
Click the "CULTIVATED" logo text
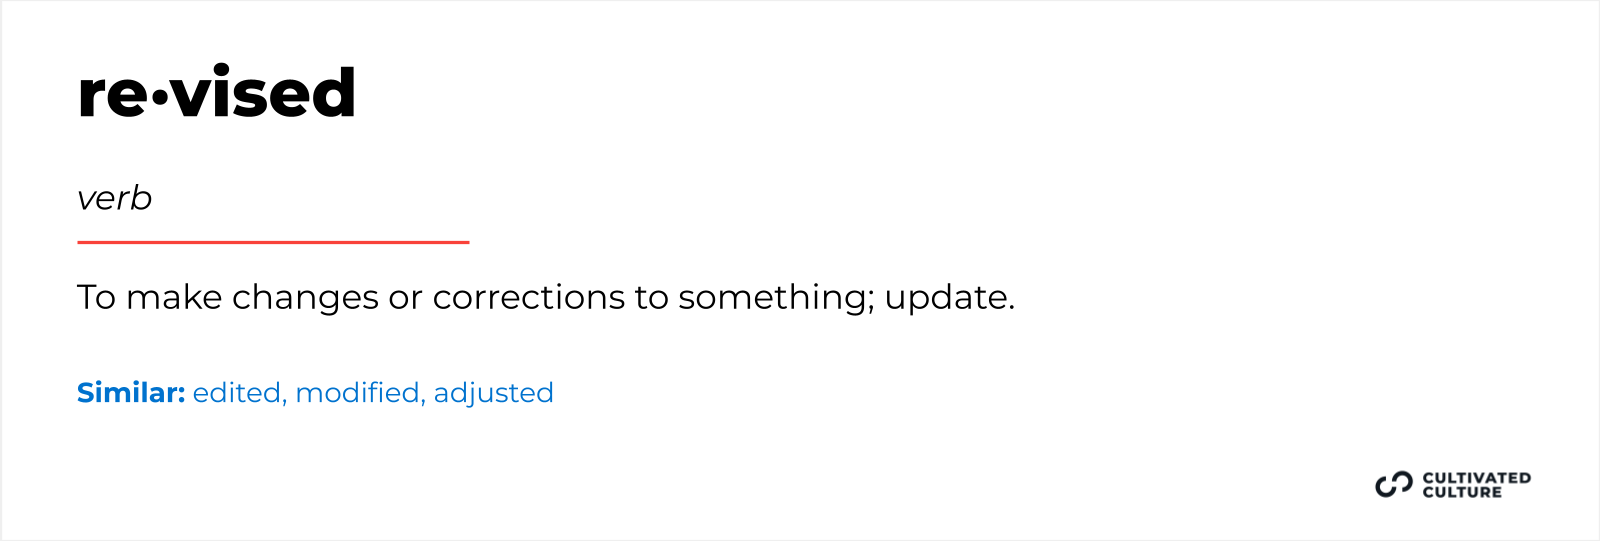[1476, 478]
